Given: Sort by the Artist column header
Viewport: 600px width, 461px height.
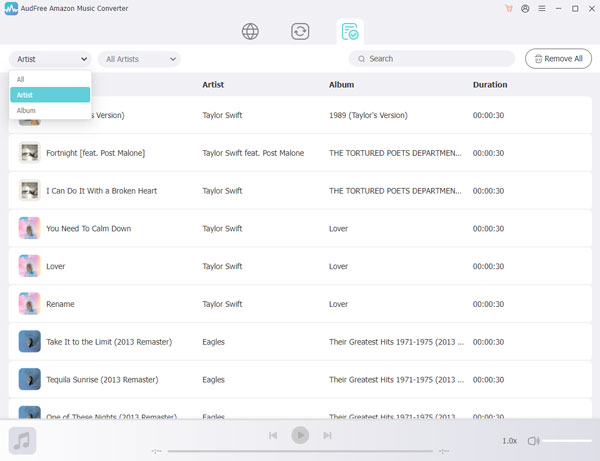Looking at the screenshot, I should pyautogui.click(x=213, y=85).
